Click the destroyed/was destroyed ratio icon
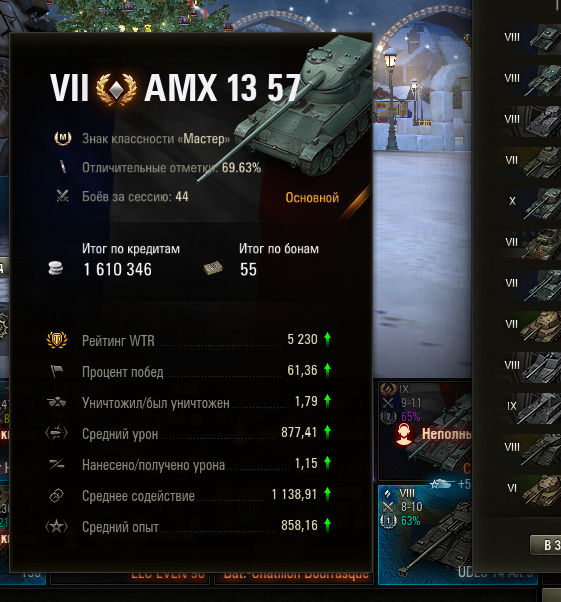 pyautogui.click(x=57, y=402)
